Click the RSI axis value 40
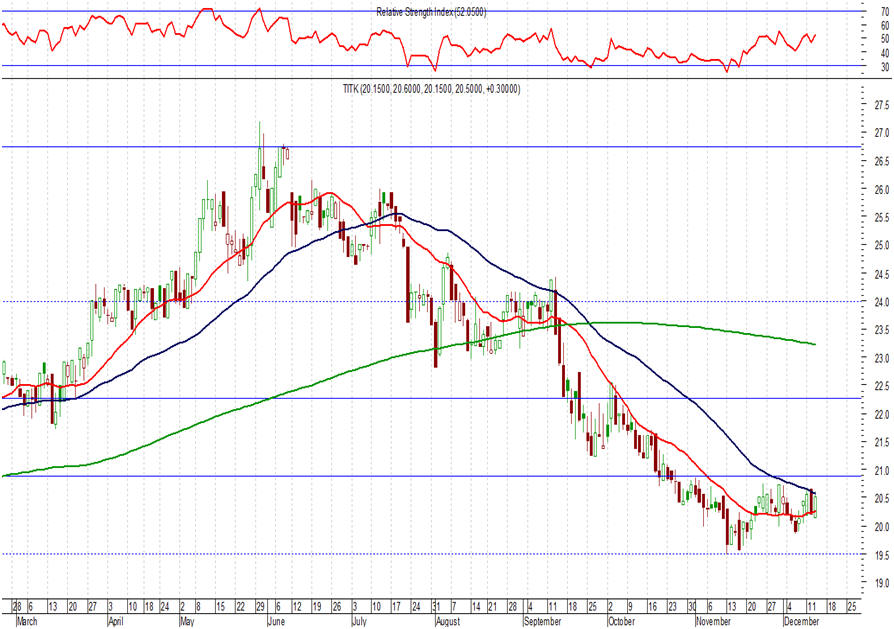The width and height of the screenshot is (894, 629). (884, 54)
